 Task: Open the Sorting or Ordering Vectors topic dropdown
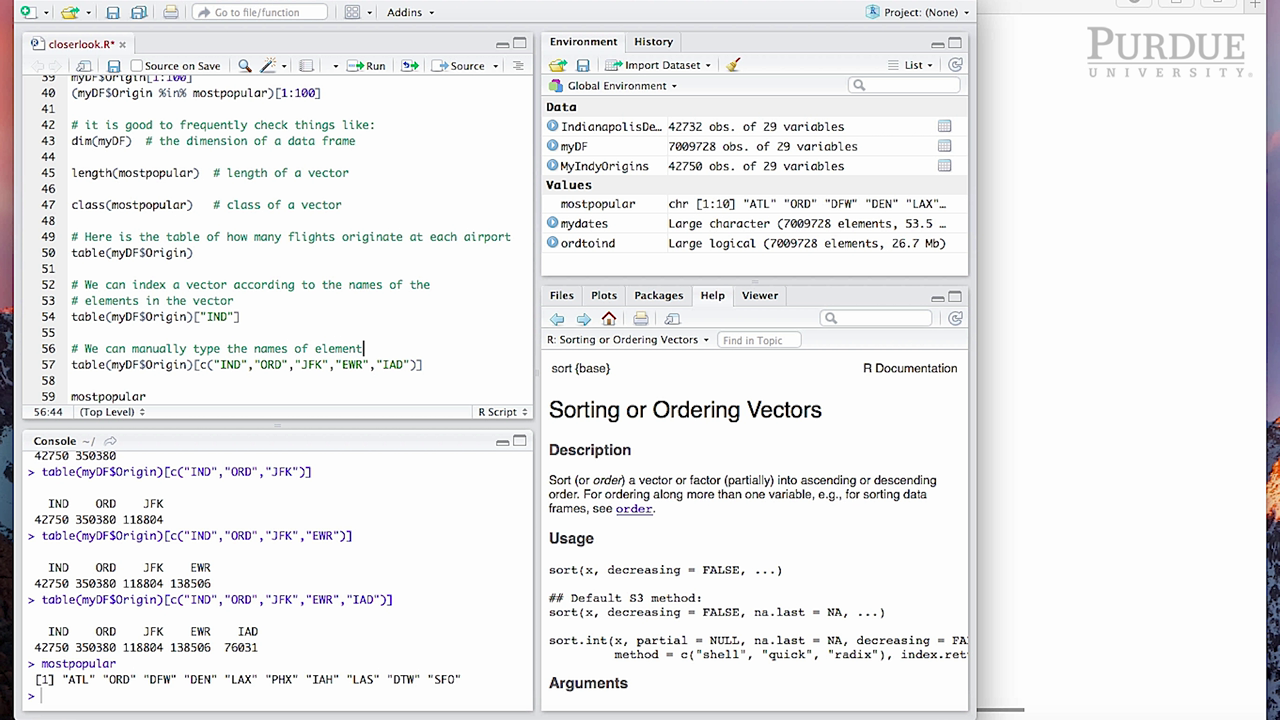628,340
